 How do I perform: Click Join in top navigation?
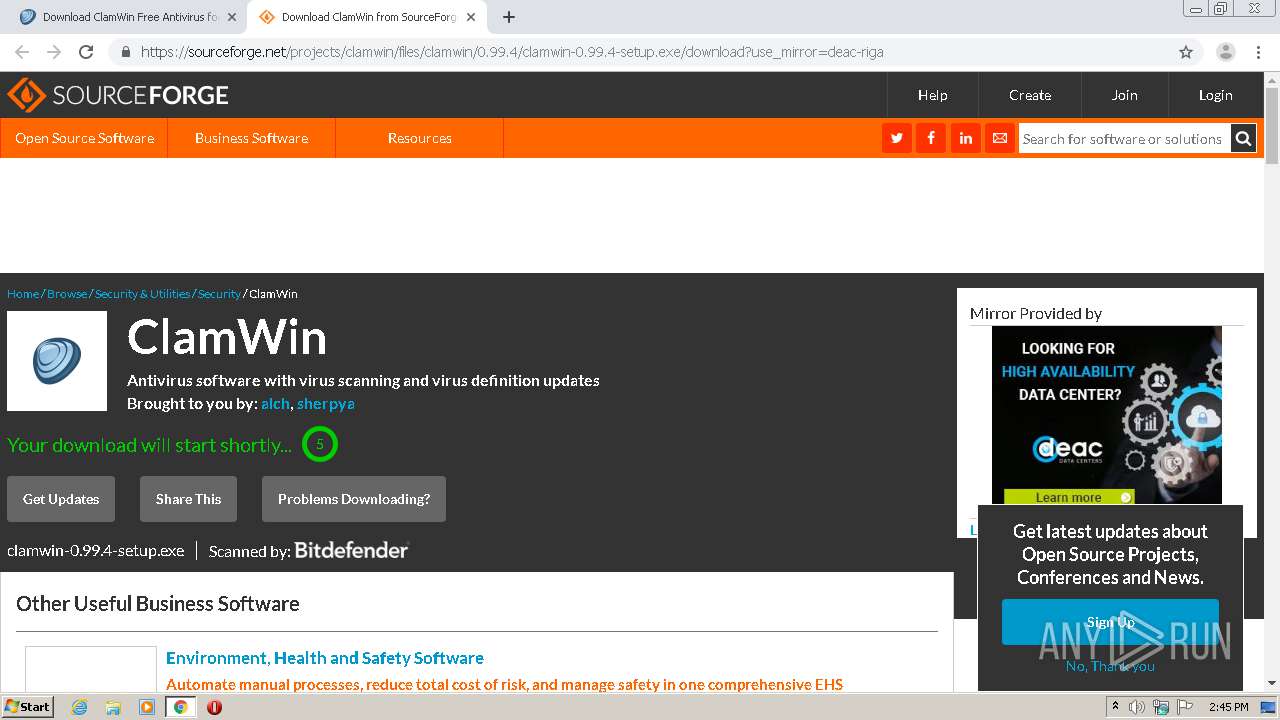[1124, 95]
